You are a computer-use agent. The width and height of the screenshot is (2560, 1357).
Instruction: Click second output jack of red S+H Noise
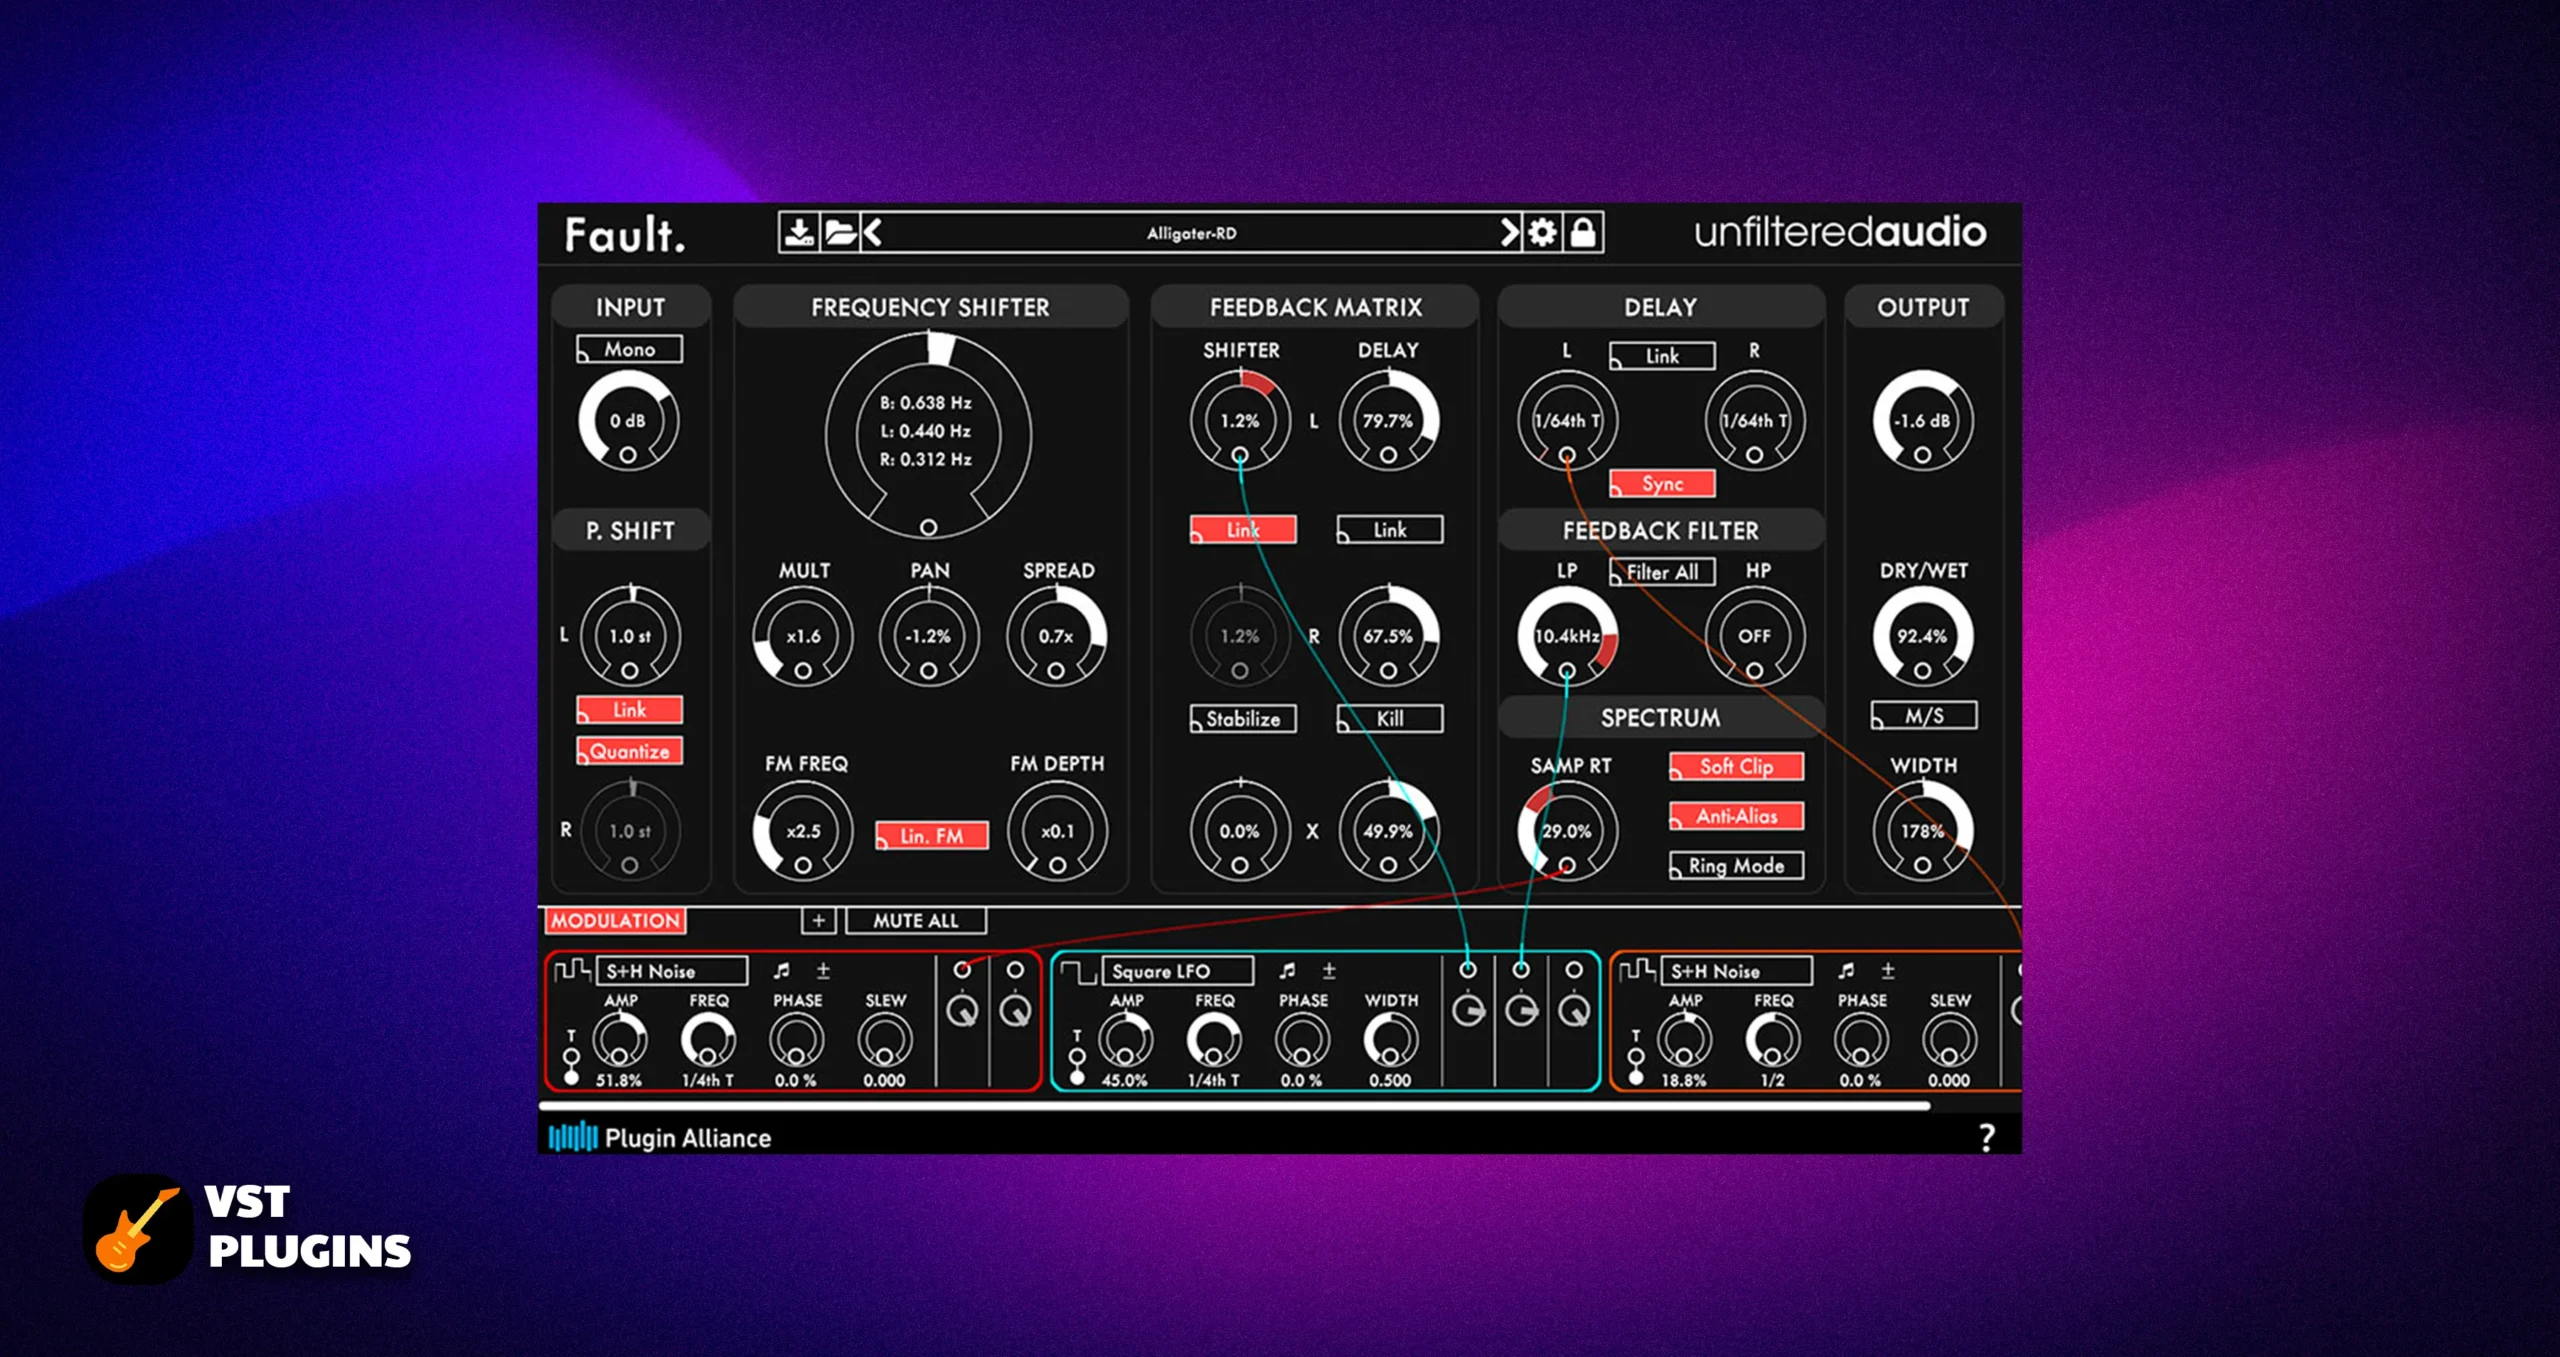[1015, 969]
